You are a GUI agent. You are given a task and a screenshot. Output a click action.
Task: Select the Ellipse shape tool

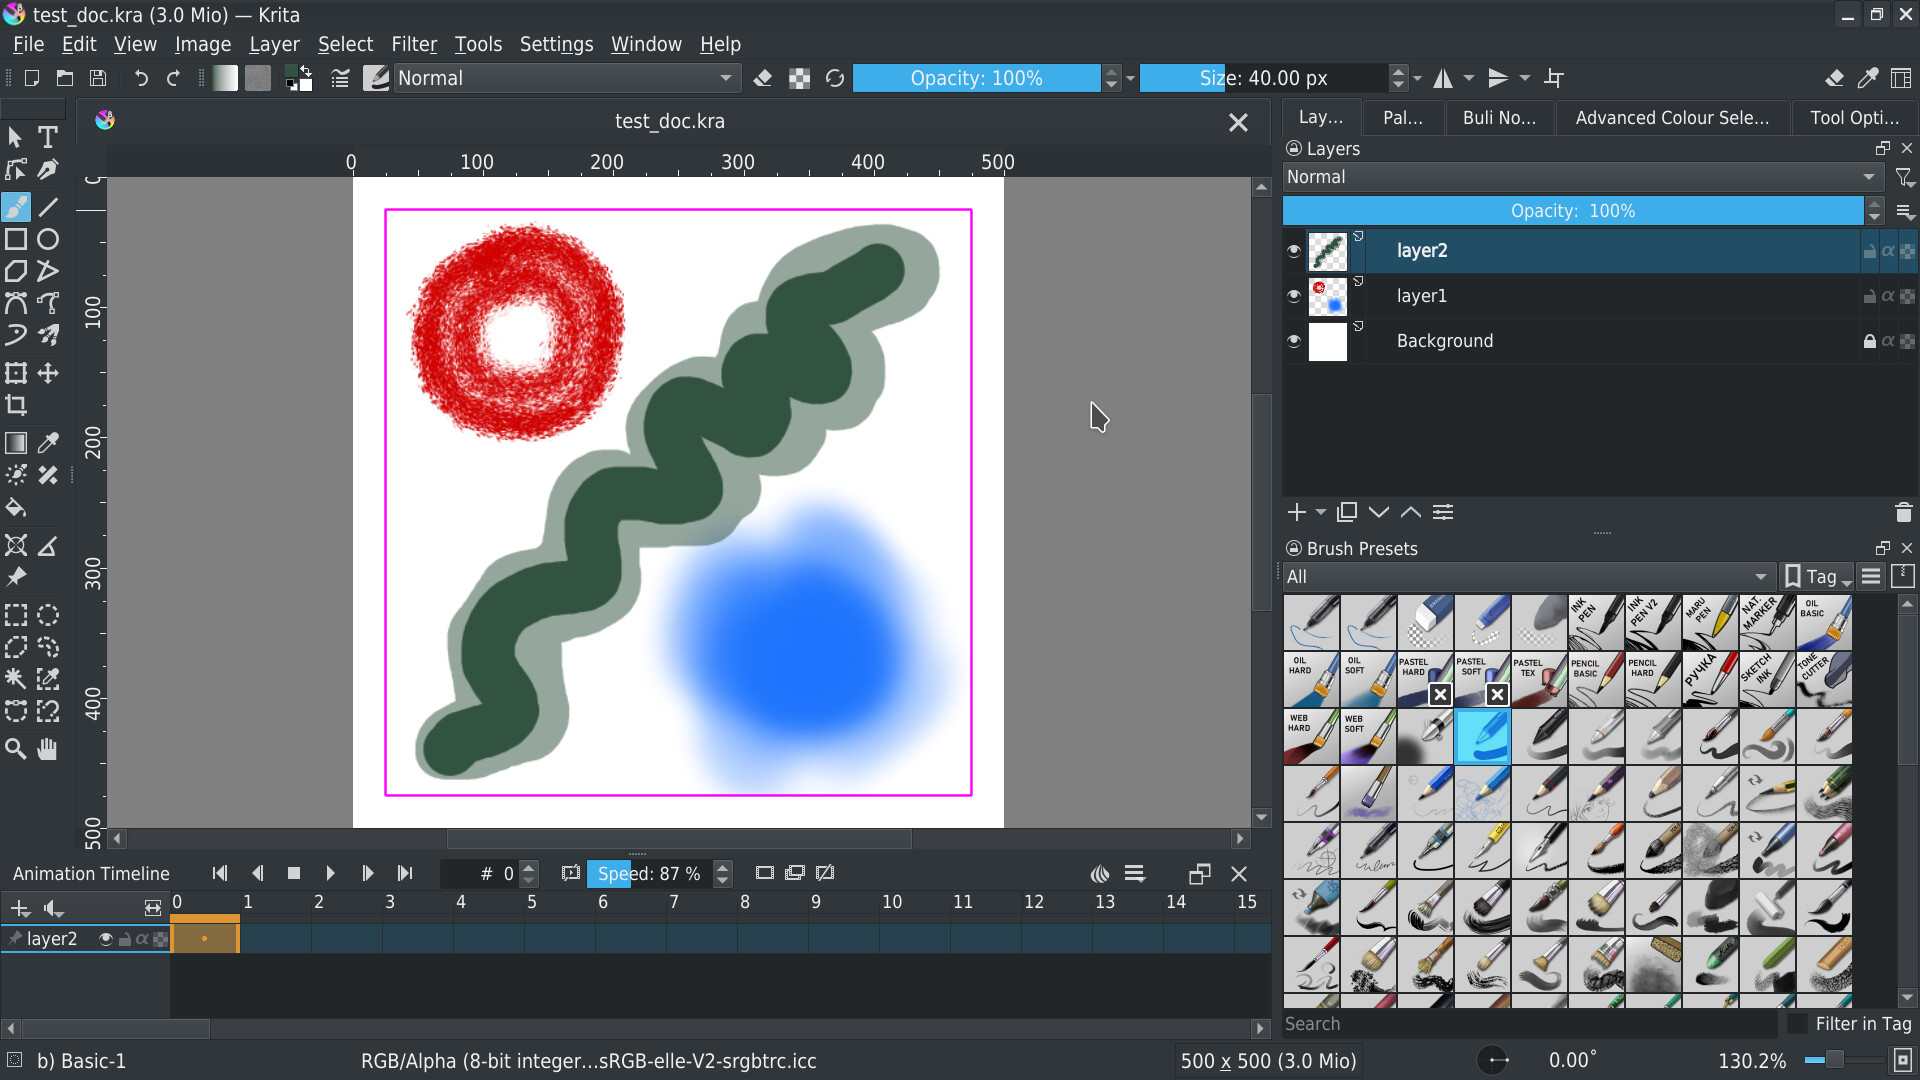(48, 240)
